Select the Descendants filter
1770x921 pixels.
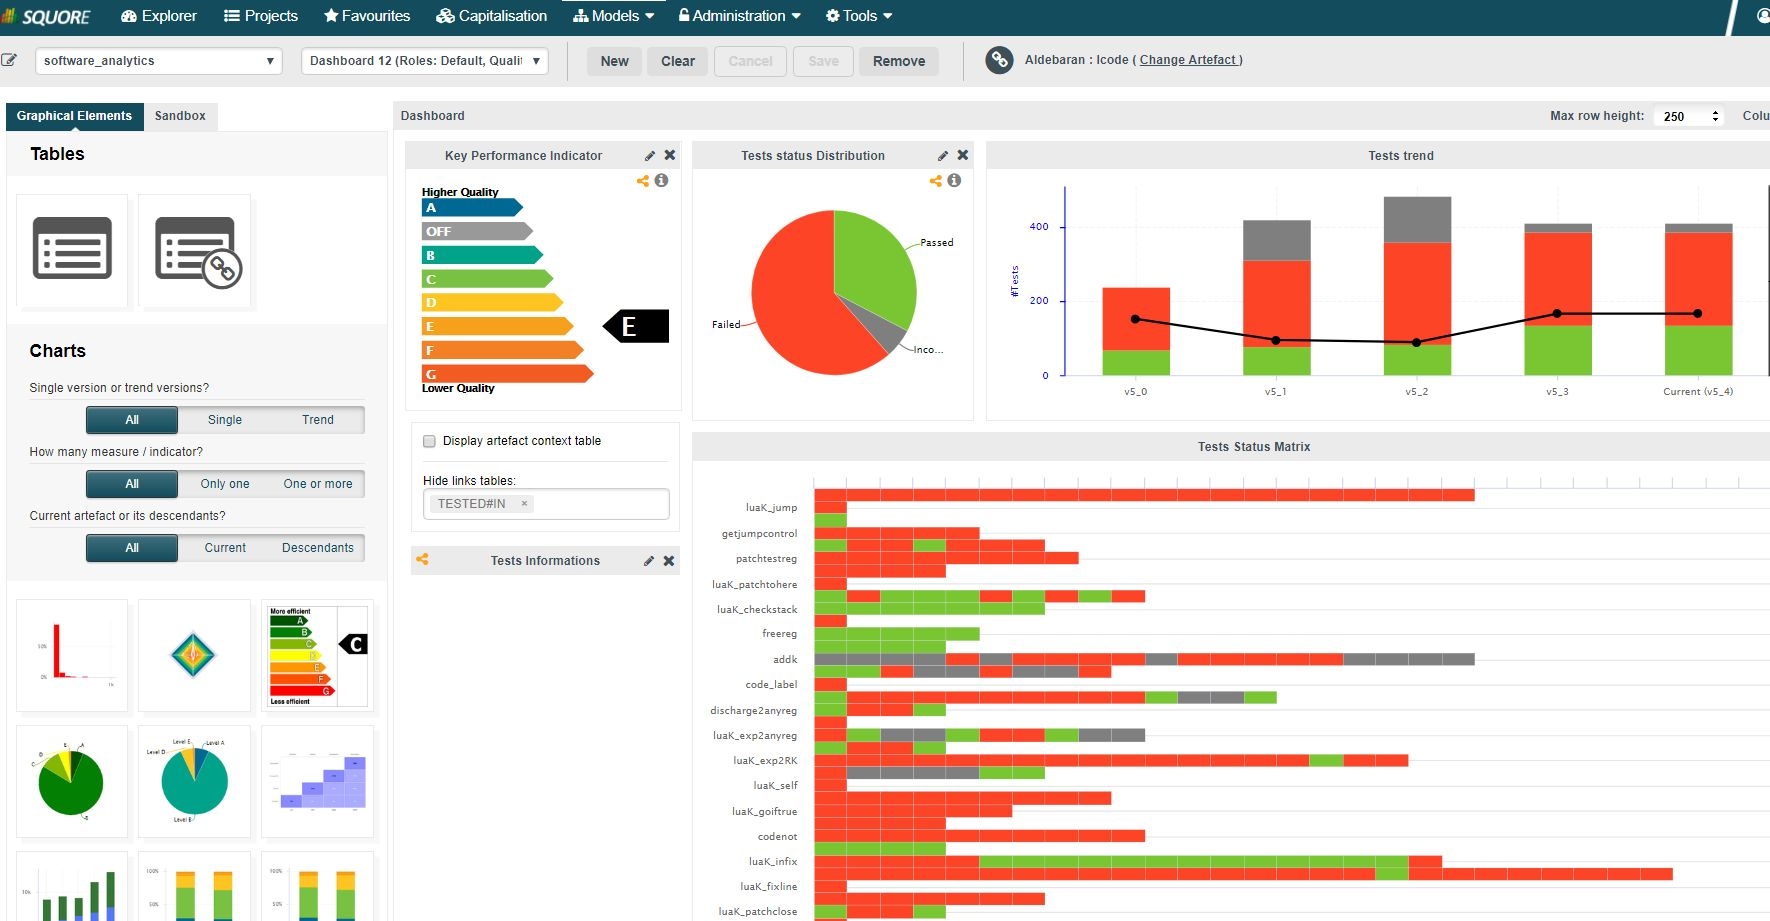coord(318,548)
